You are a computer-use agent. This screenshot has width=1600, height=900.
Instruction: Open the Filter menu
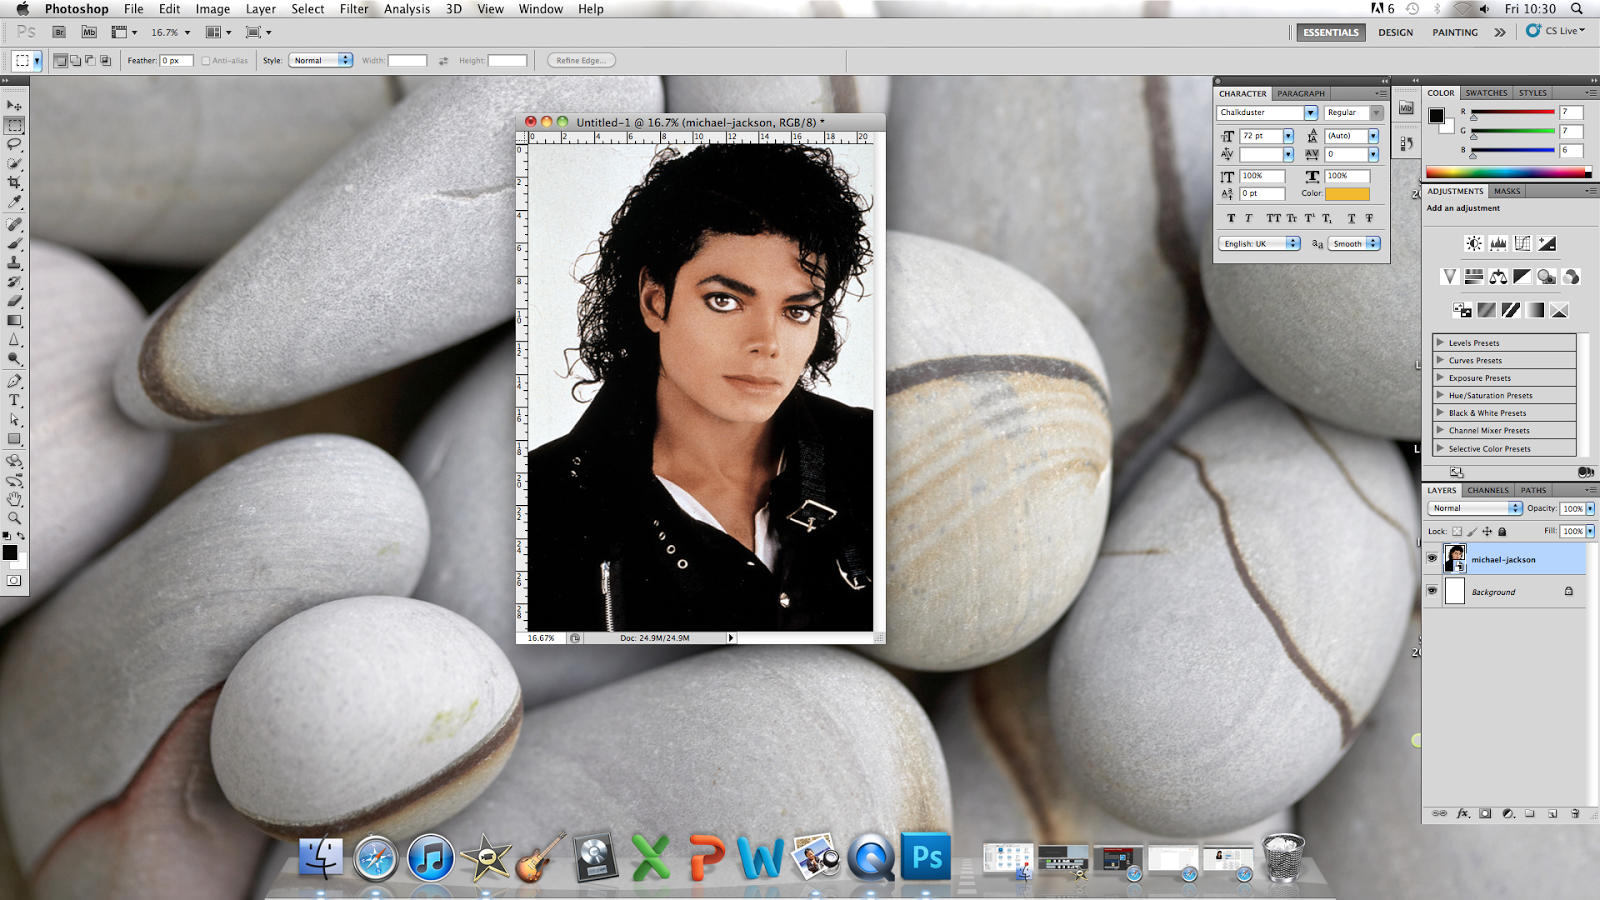click(354, 9)
